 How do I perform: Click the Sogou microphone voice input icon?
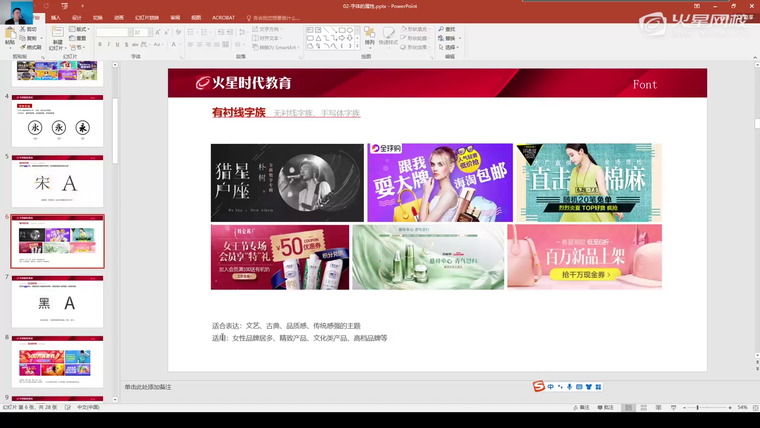point(569,387)
